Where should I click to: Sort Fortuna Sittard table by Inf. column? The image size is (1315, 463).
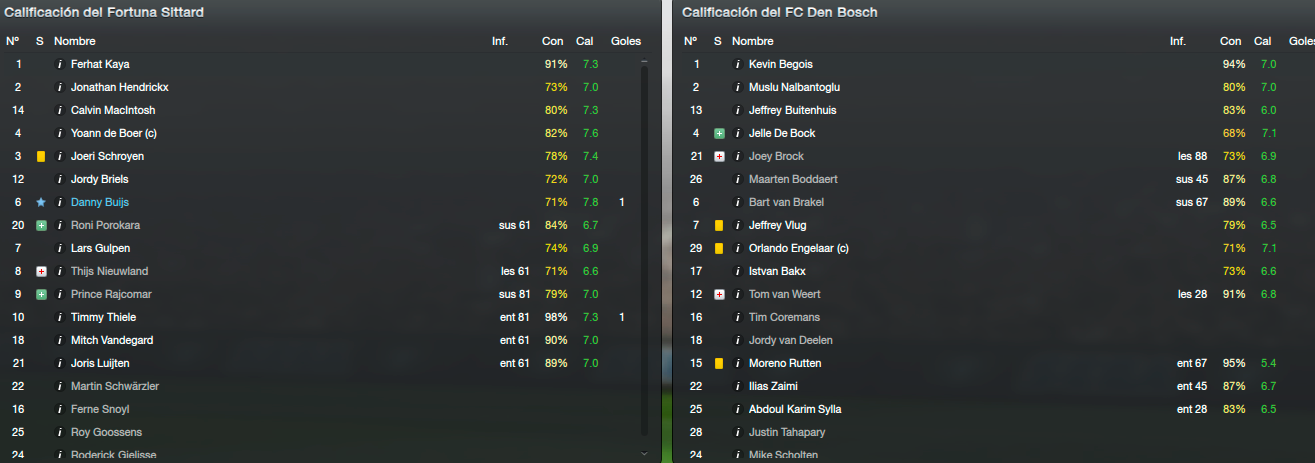coord(500,41)
